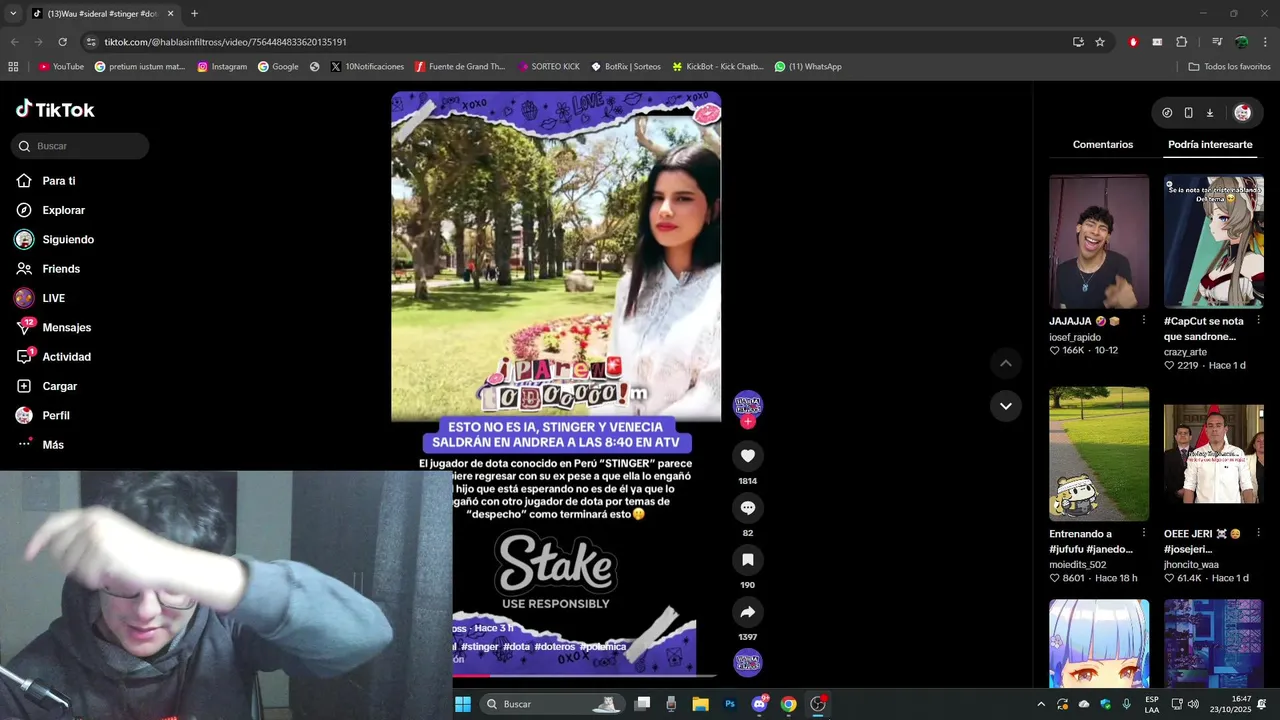The width and height of the screenshot is (1280, 720).
Task: Open the Chrome media control icon
Action: 1217,42
